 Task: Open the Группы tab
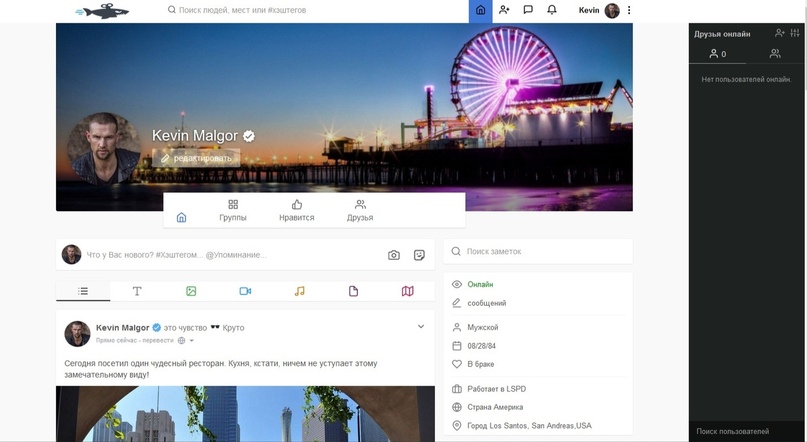click(233, 210)
